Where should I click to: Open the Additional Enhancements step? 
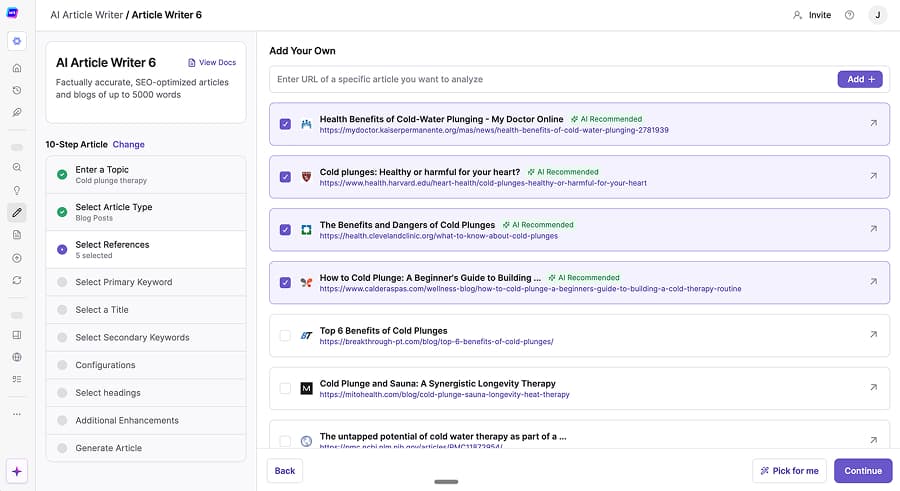[x=146, y=420]
